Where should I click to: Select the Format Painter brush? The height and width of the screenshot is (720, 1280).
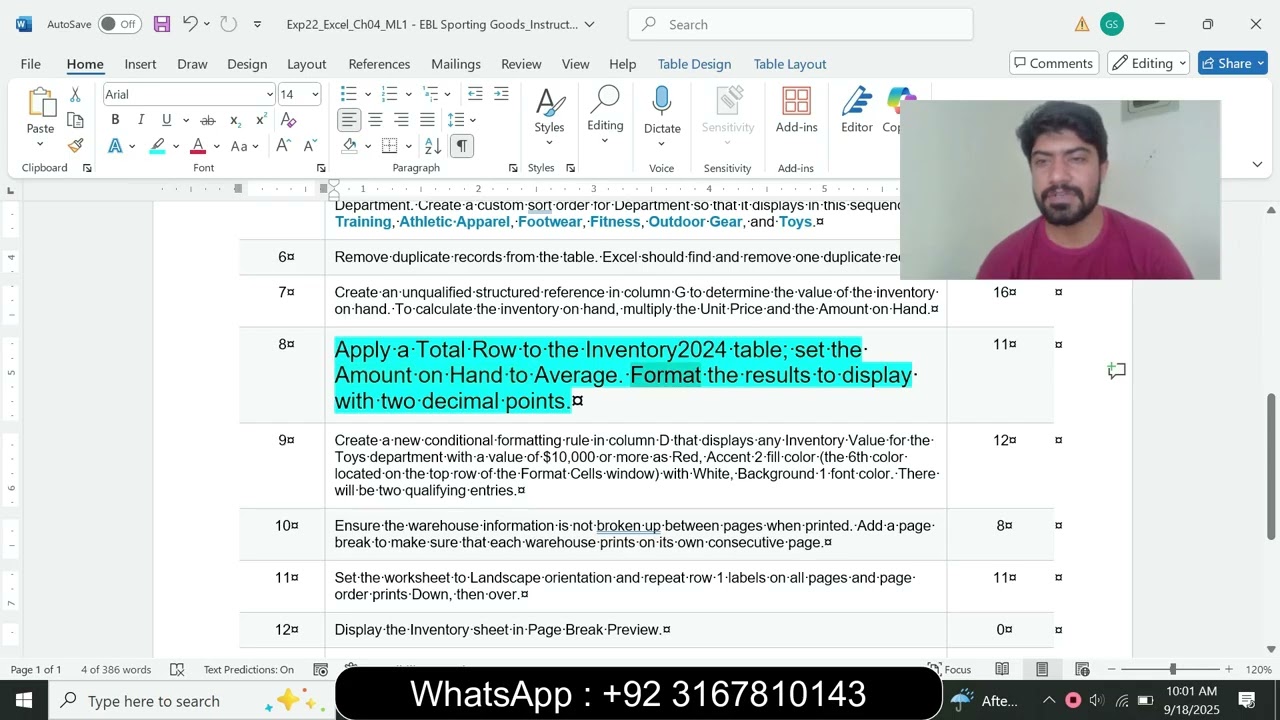(x=75, y=146)
